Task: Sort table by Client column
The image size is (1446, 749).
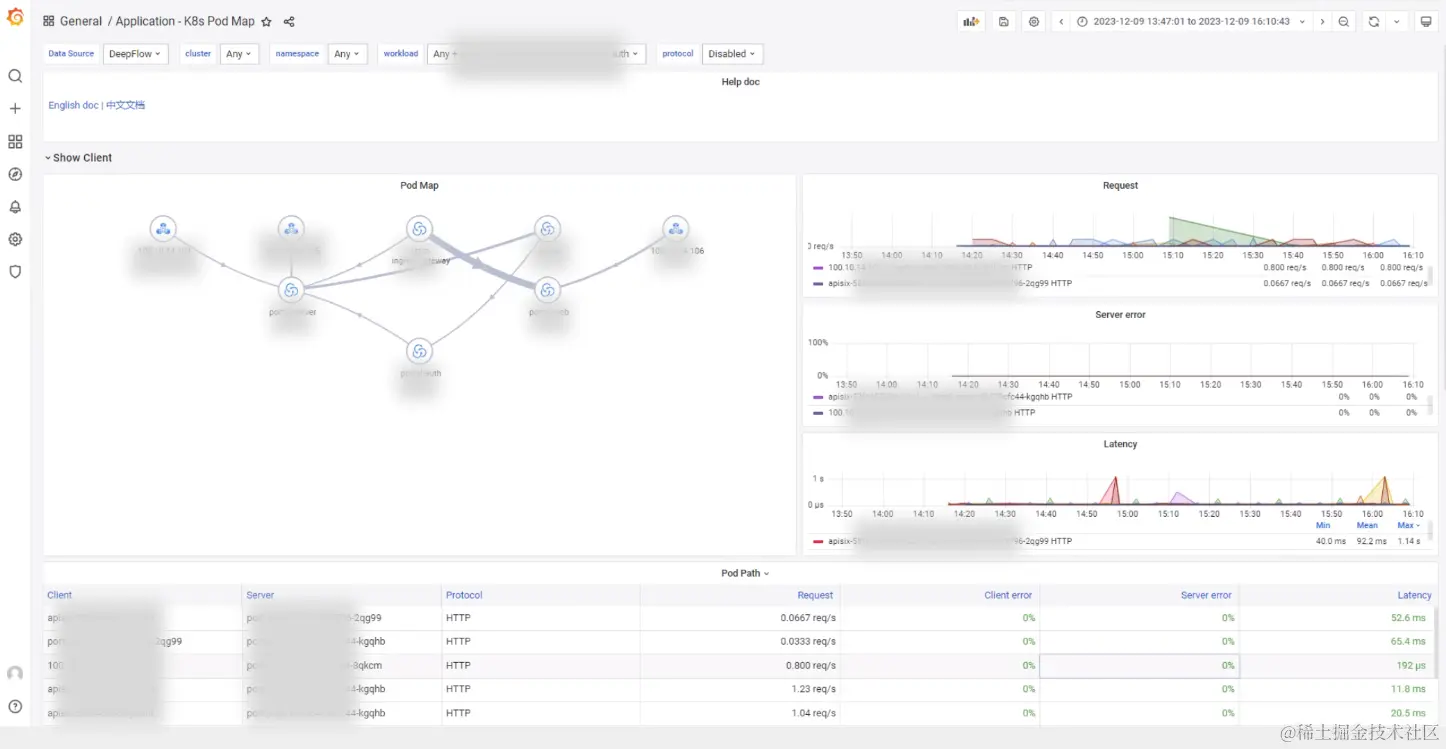Action: coord(60,595)
